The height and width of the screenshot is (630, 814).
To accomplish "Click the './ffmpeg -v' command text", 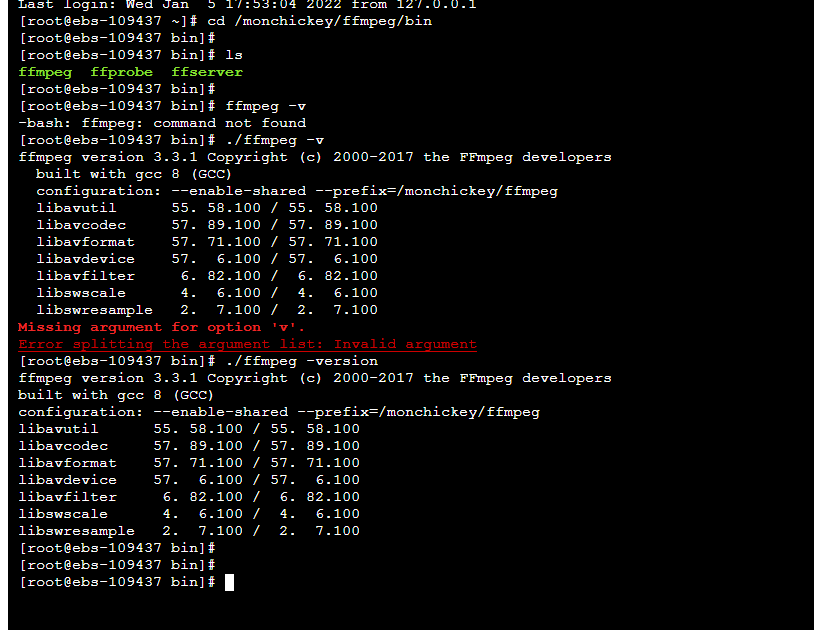I will [x=275, y=140].
